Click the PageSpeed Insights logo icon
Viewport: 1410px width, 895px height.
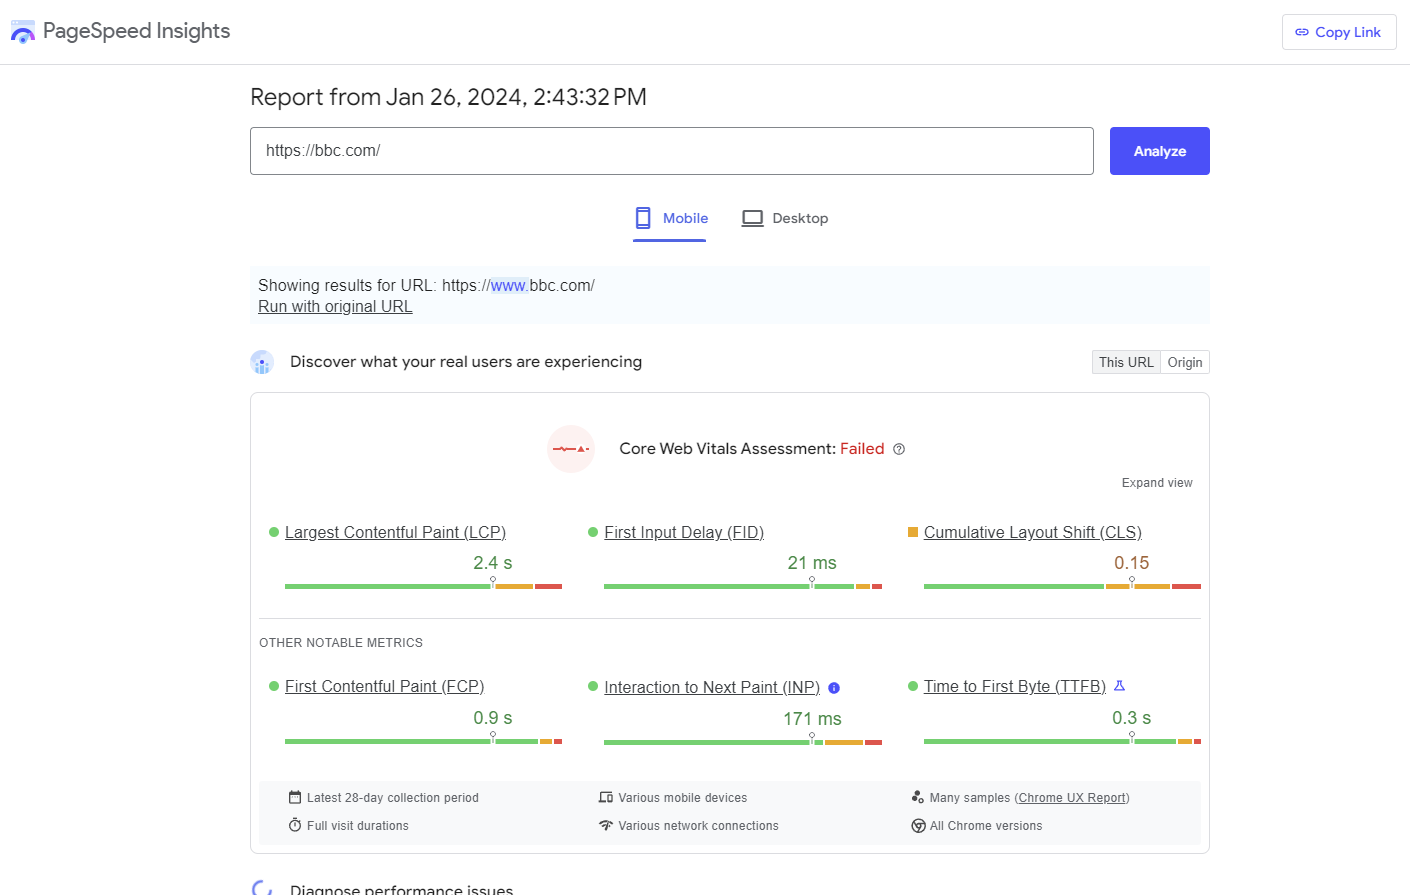click(x=23, y=32)
